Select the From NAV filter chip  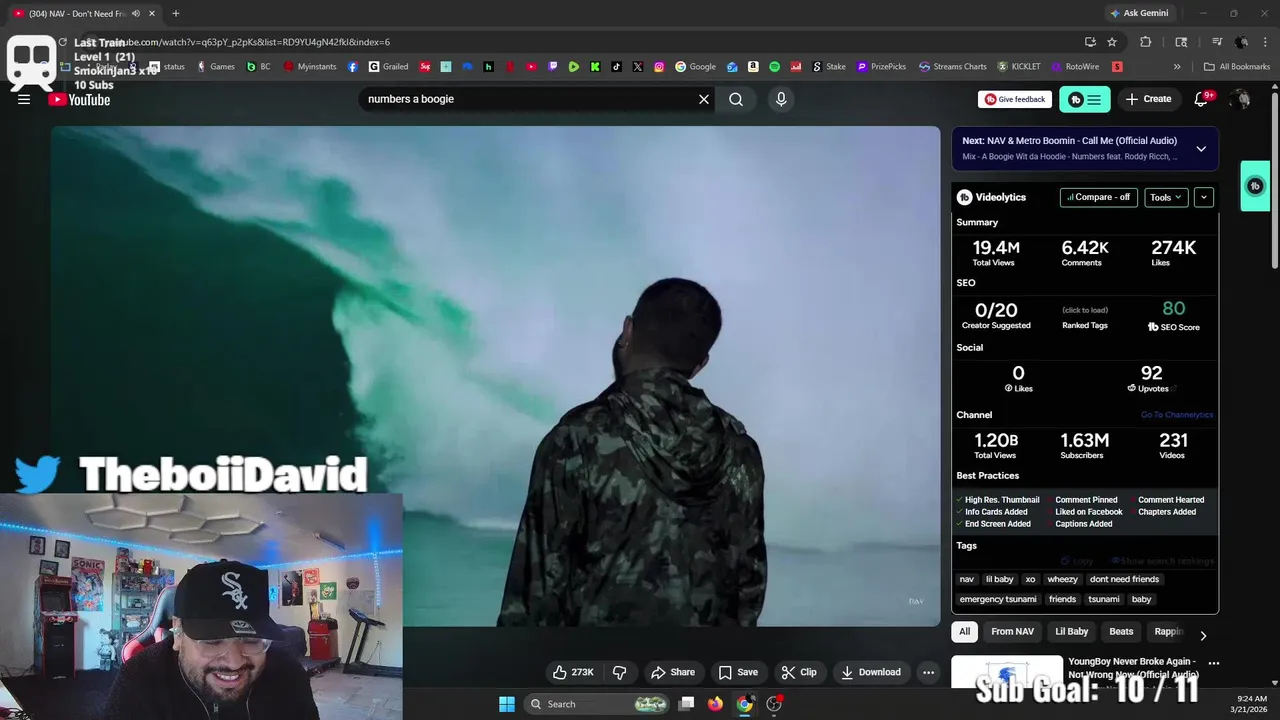[x=1012, y=632]
